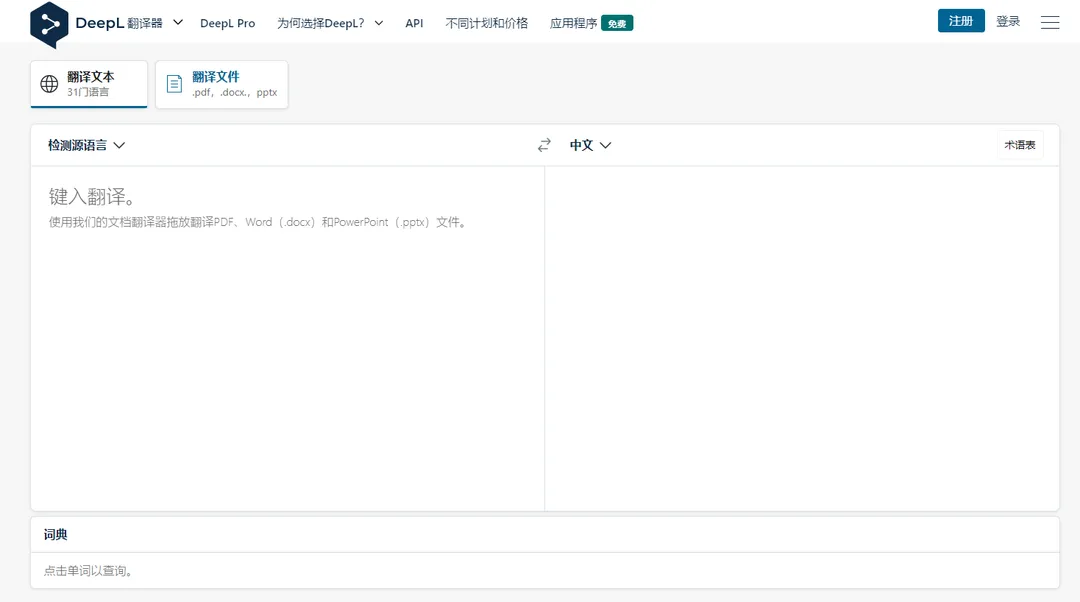
Task: Click the 点击单词以查询。 hint text
Action: (x=88, y=570)
